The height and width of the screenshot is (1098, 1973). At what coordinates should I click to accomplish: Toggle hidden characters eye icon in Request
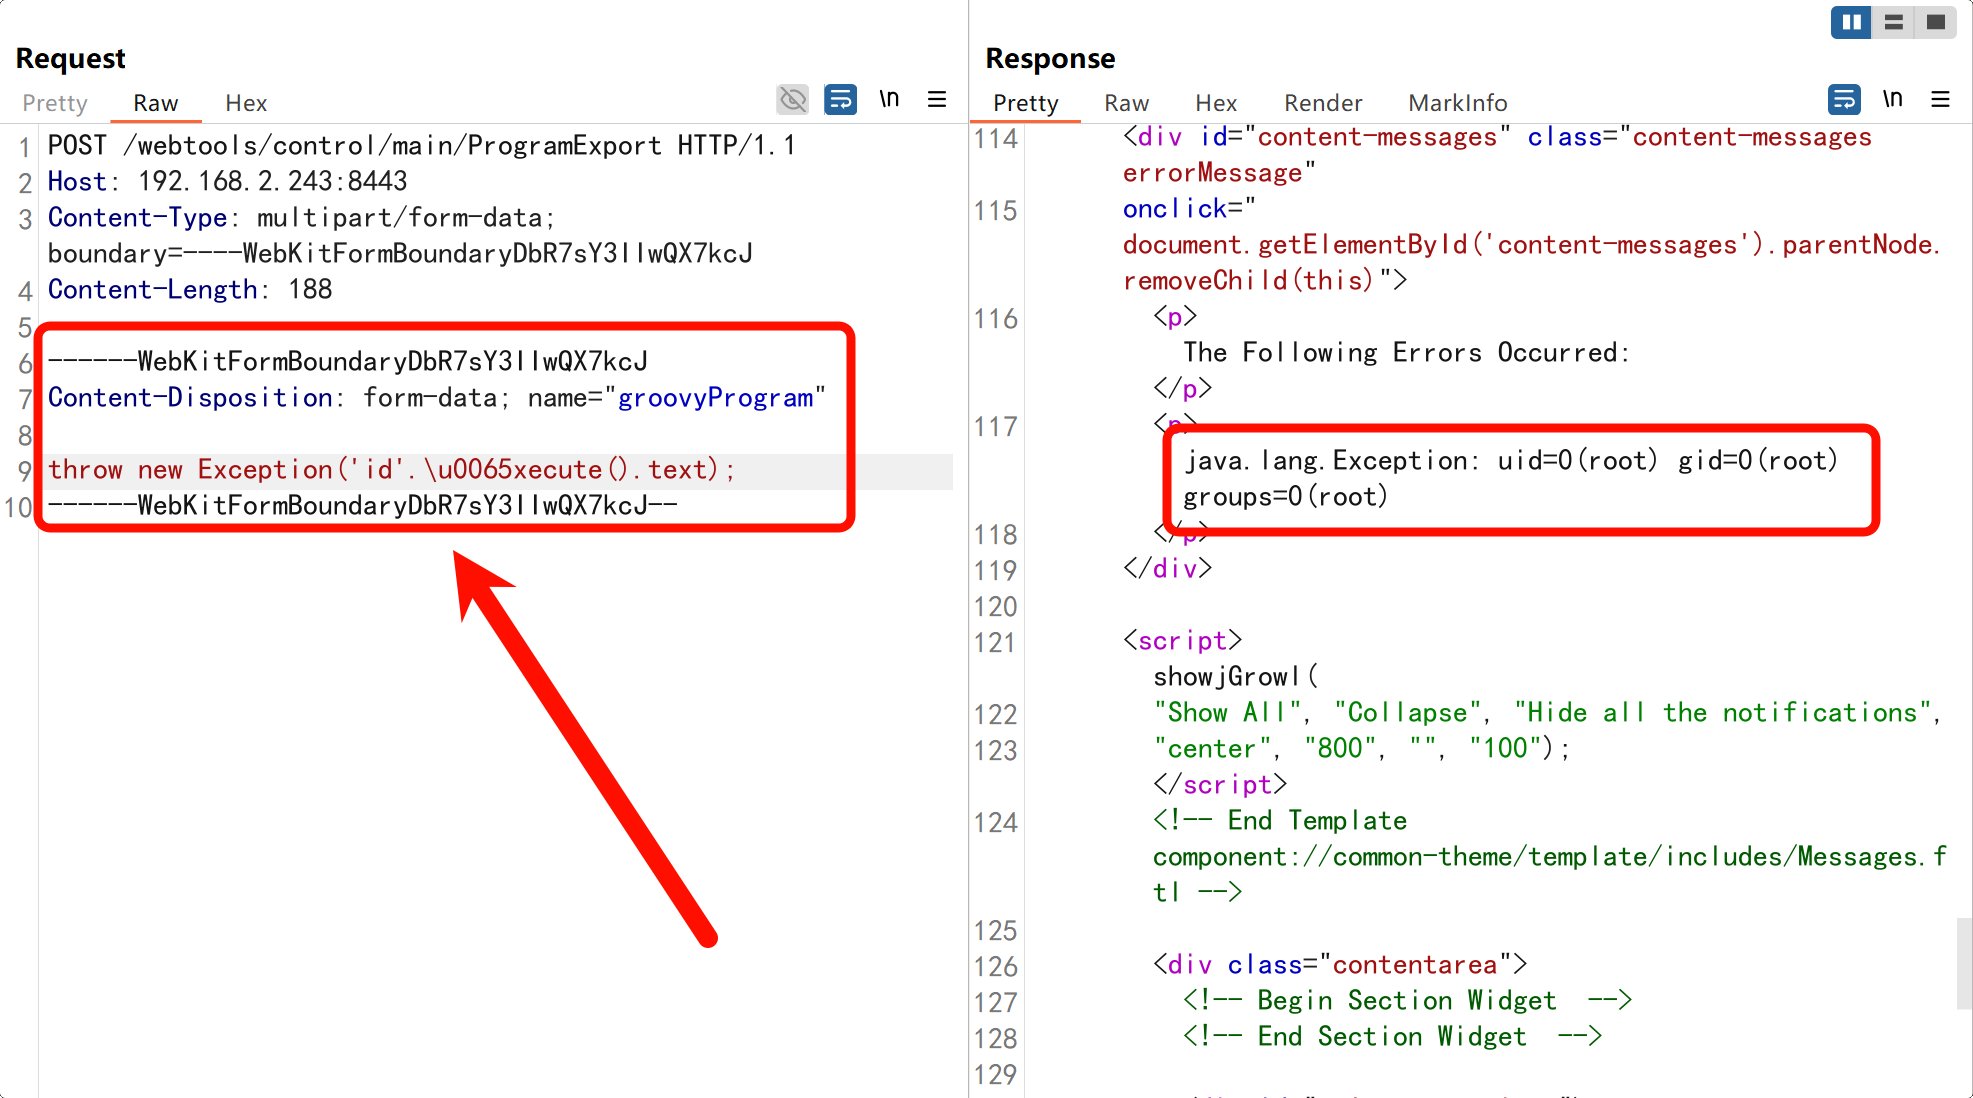pyautogui.click(x=792, y=99)
